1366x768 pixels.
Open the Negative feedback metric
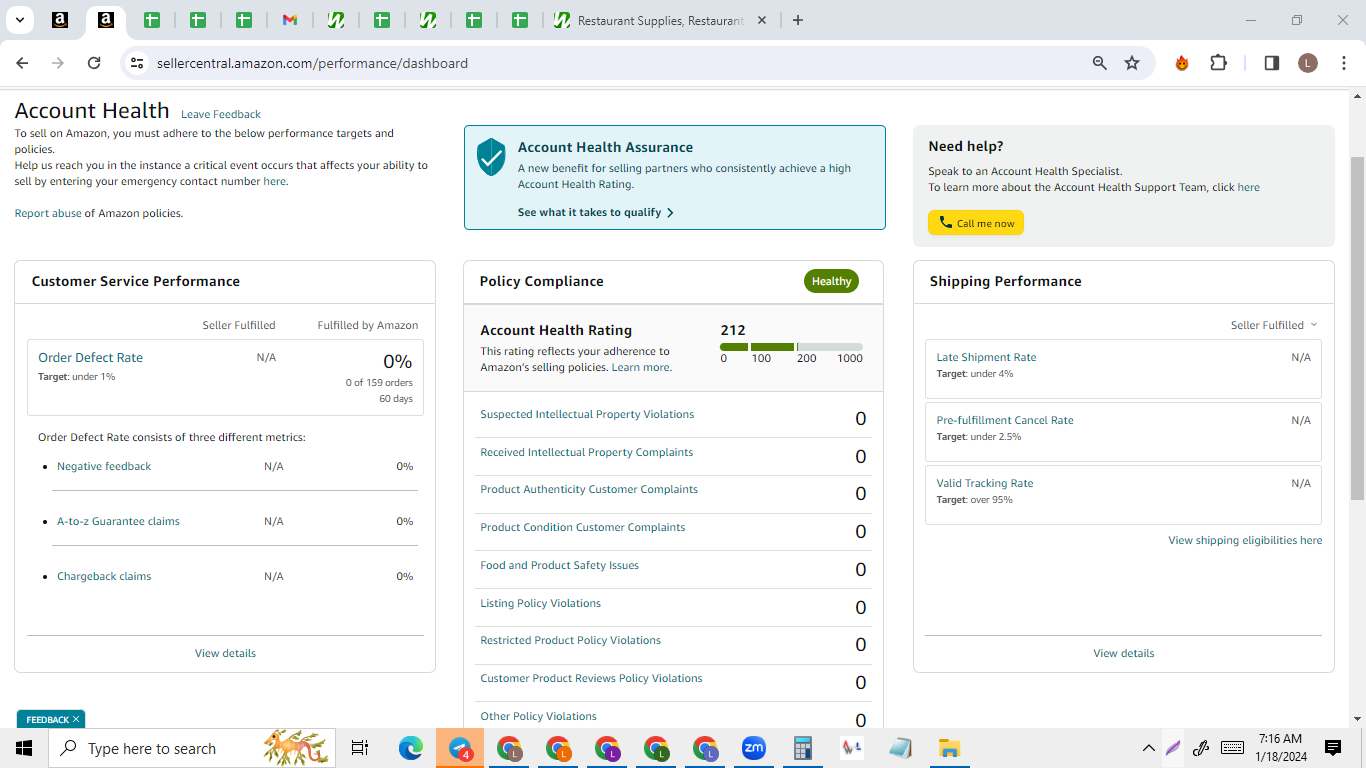(104, 466)
